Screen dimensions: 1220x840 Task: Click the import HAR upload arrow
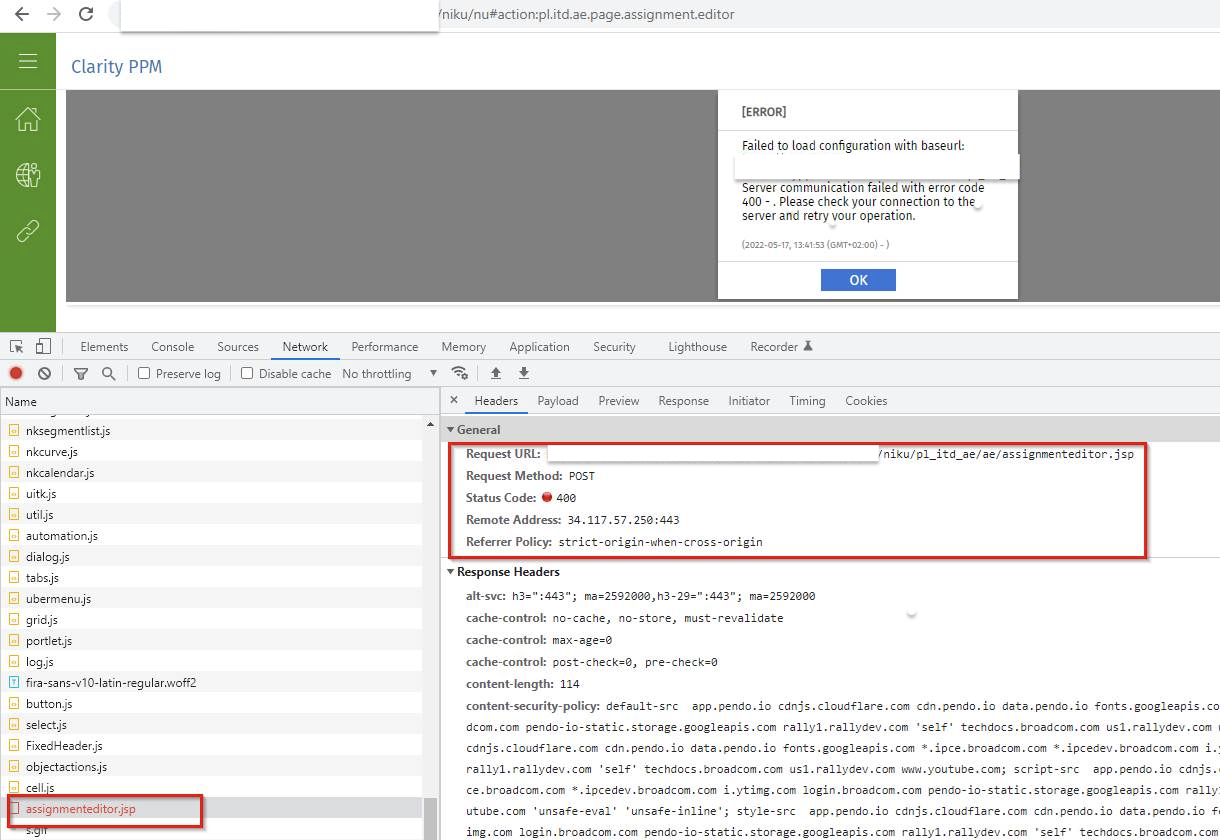495,373
